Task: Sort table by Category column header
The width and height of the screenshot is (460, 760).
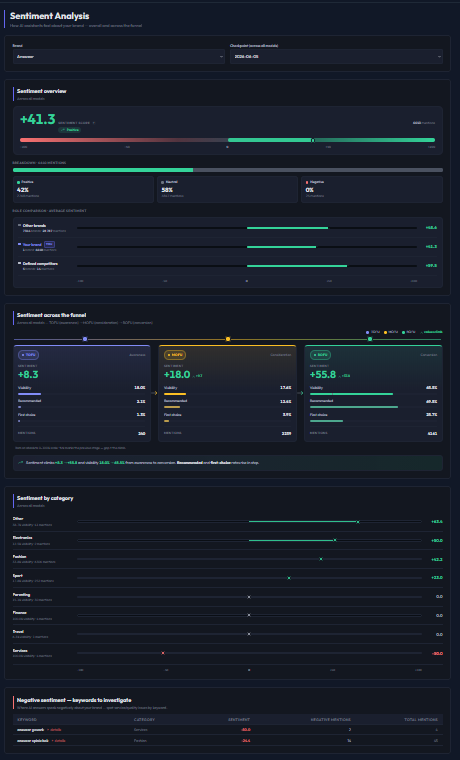Action: 144,719
